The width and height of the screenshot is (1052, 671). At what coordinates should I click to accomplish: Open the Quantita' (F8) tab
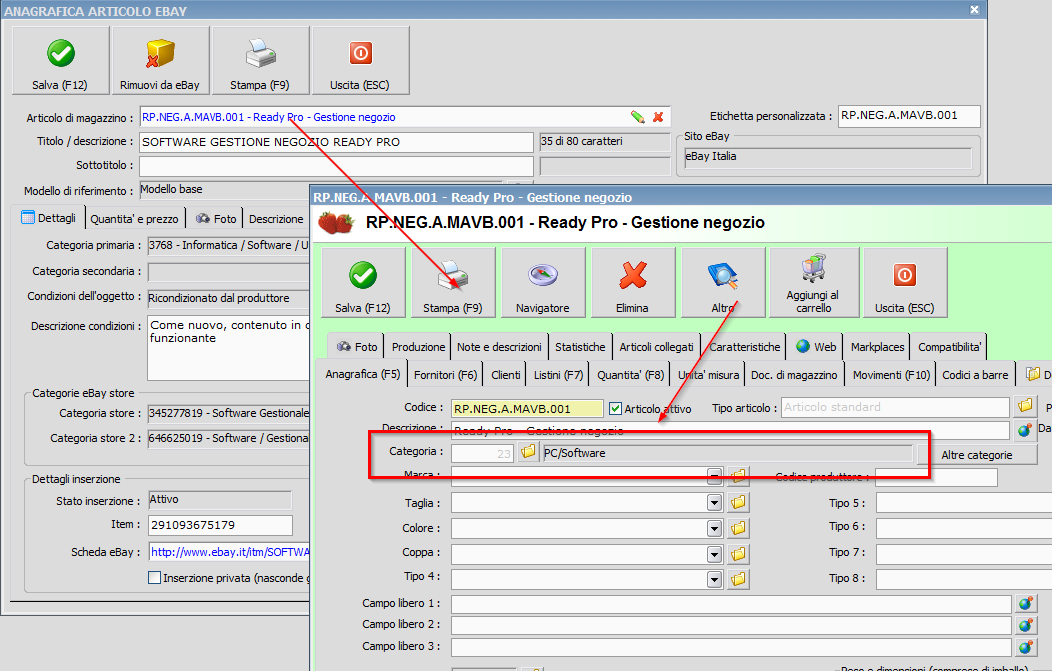[x=631, y=374]
